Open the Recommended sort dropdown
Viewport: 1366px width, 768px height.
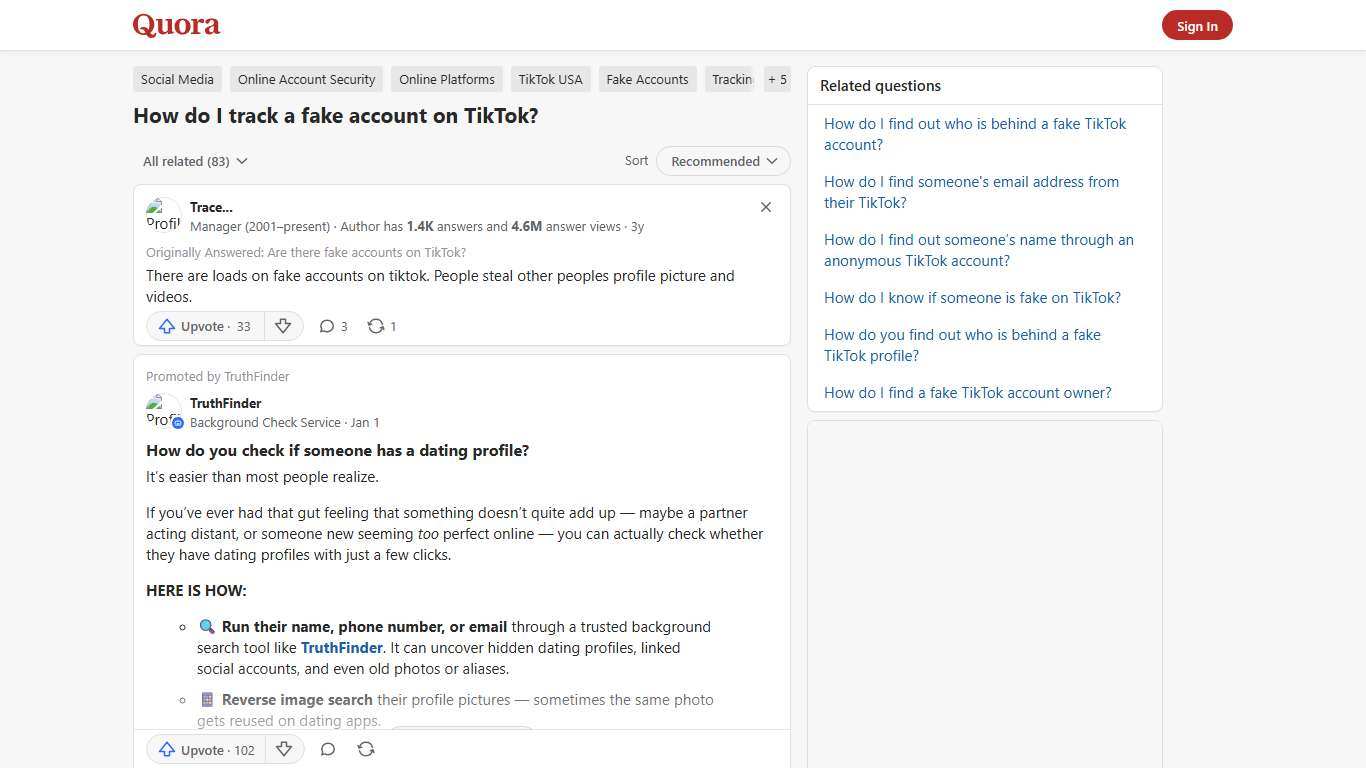[x=722, y=161]
